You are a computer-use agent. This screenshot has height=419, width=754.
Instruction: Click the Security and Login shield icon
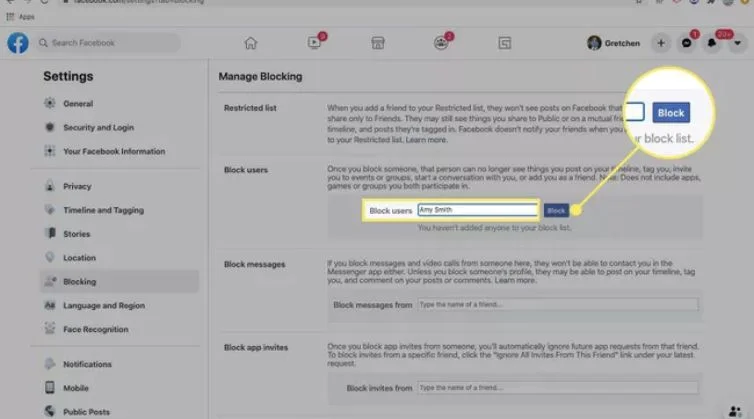click(x=50, y=127)
